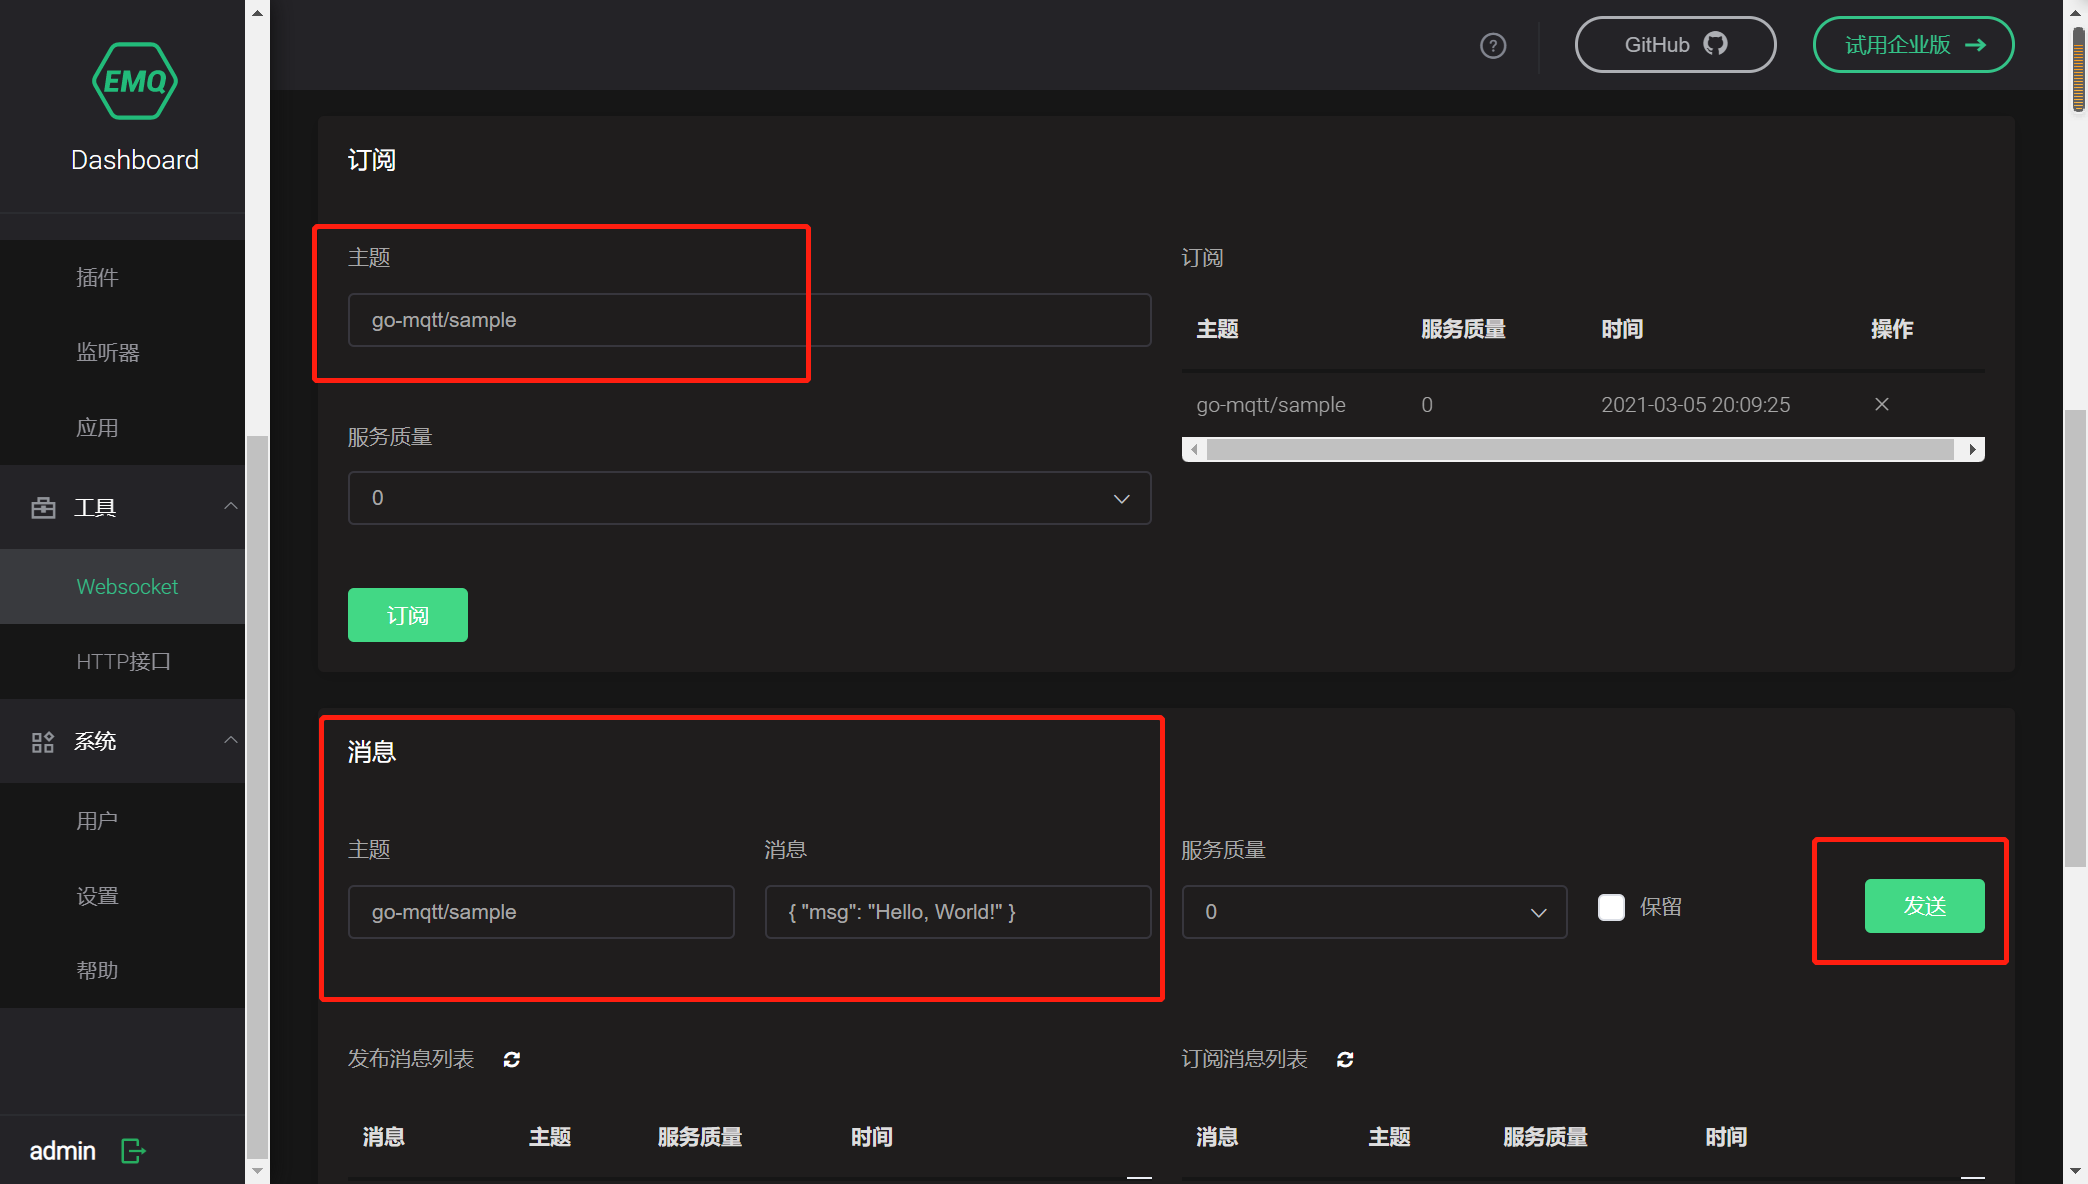Refresh the 发布消息列表 list
The height and width of the screenshot is (1184, 2088).
(511, 1059)
